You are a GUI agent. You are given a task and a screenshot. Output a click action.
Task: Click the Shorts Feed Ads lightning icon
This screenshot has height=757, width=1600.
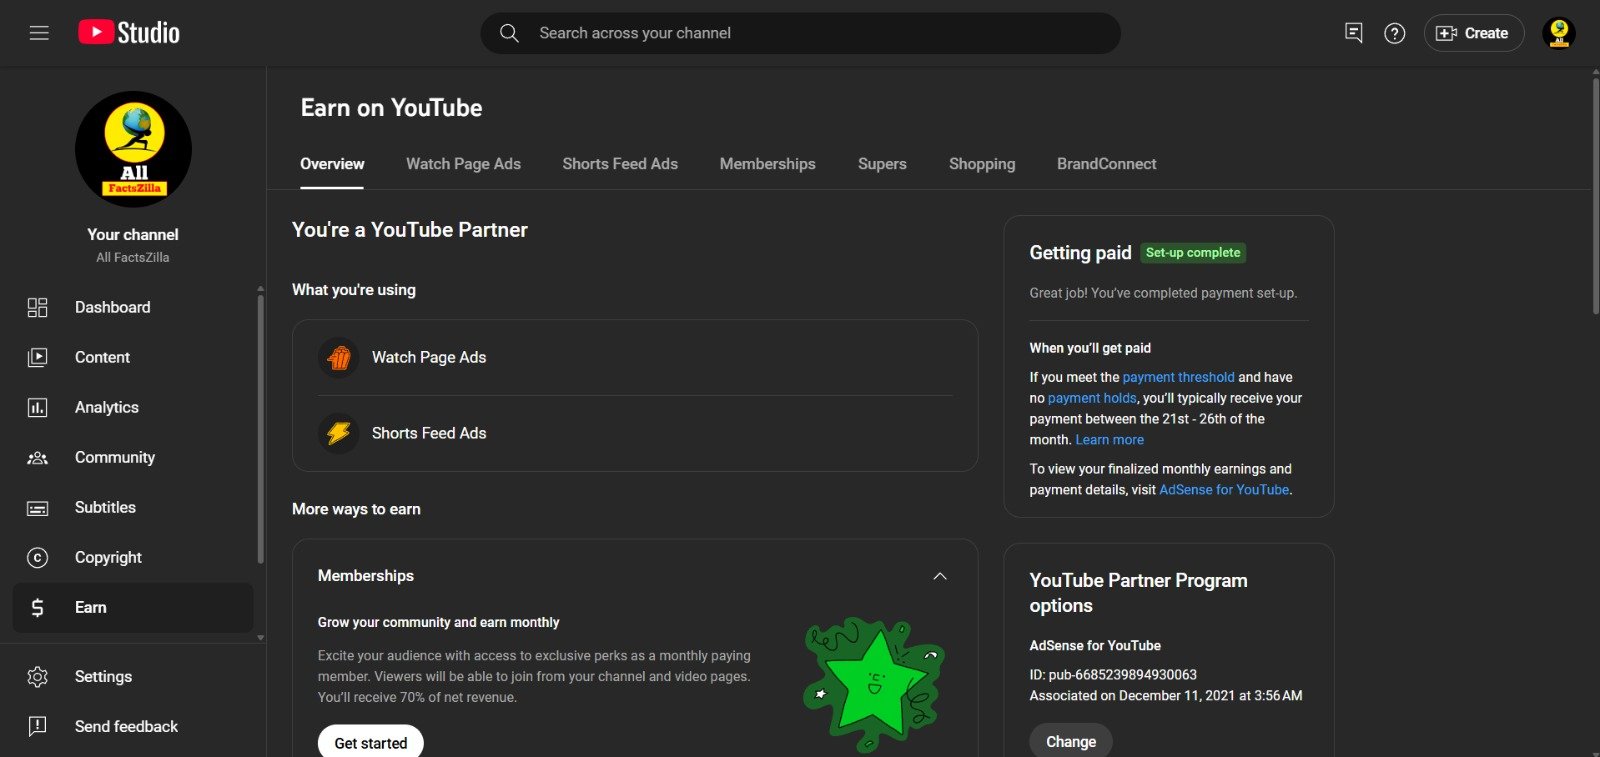tap(339, 433)
